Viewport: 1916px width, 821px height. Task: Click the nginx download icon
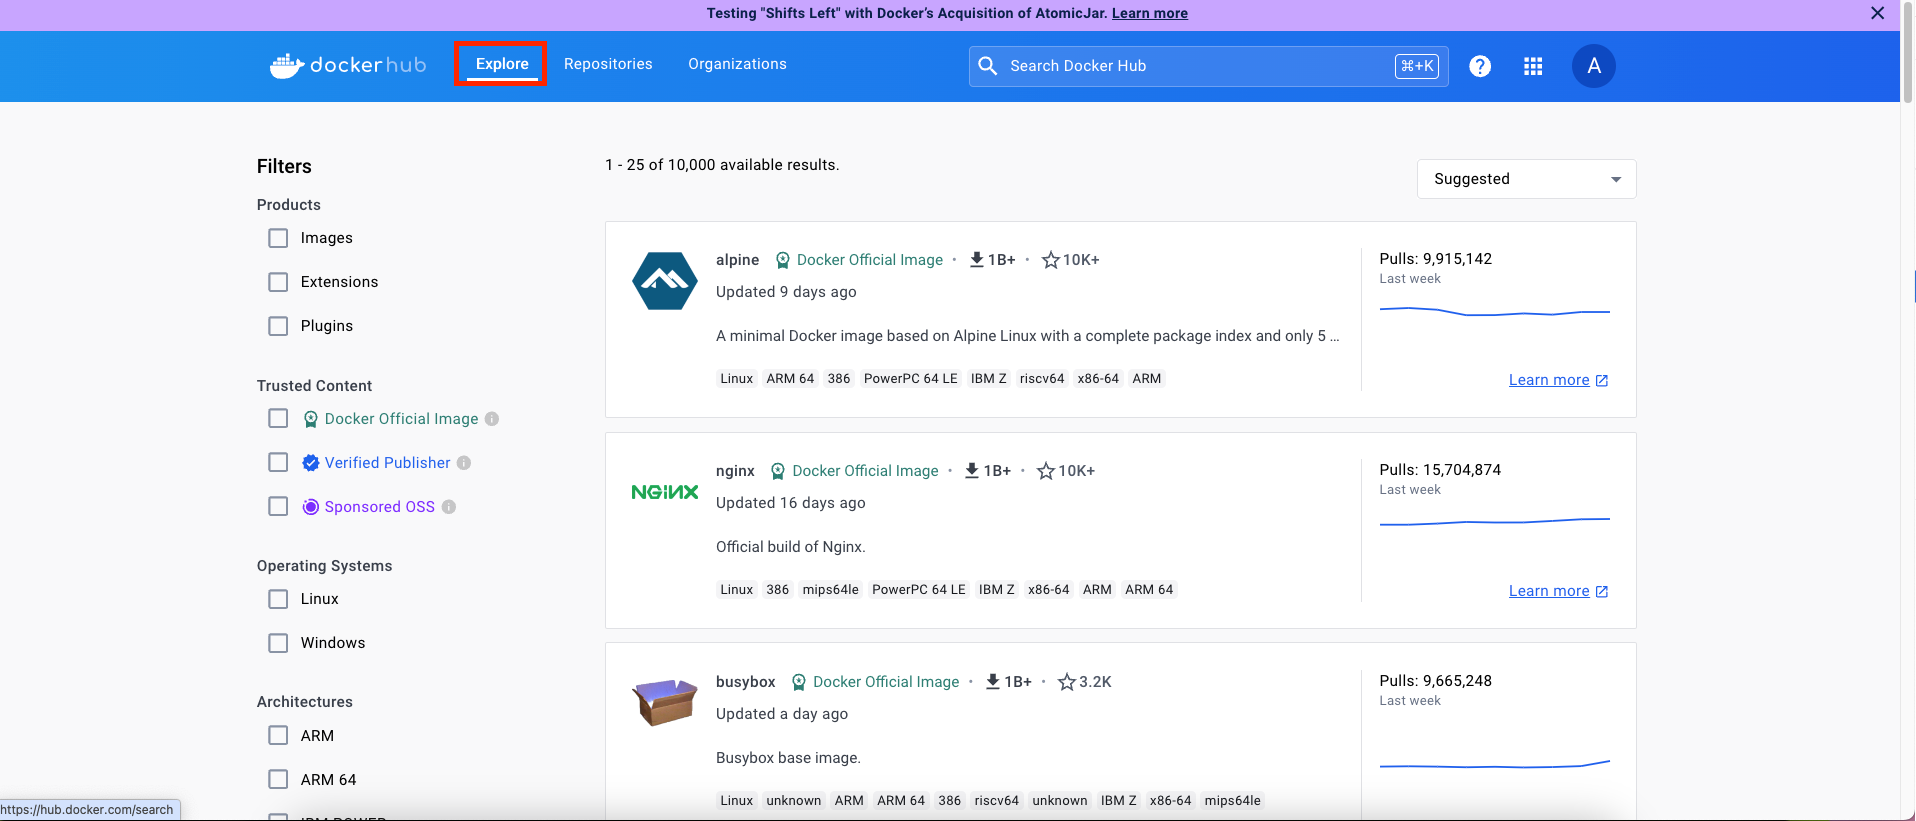click(972, 471)
